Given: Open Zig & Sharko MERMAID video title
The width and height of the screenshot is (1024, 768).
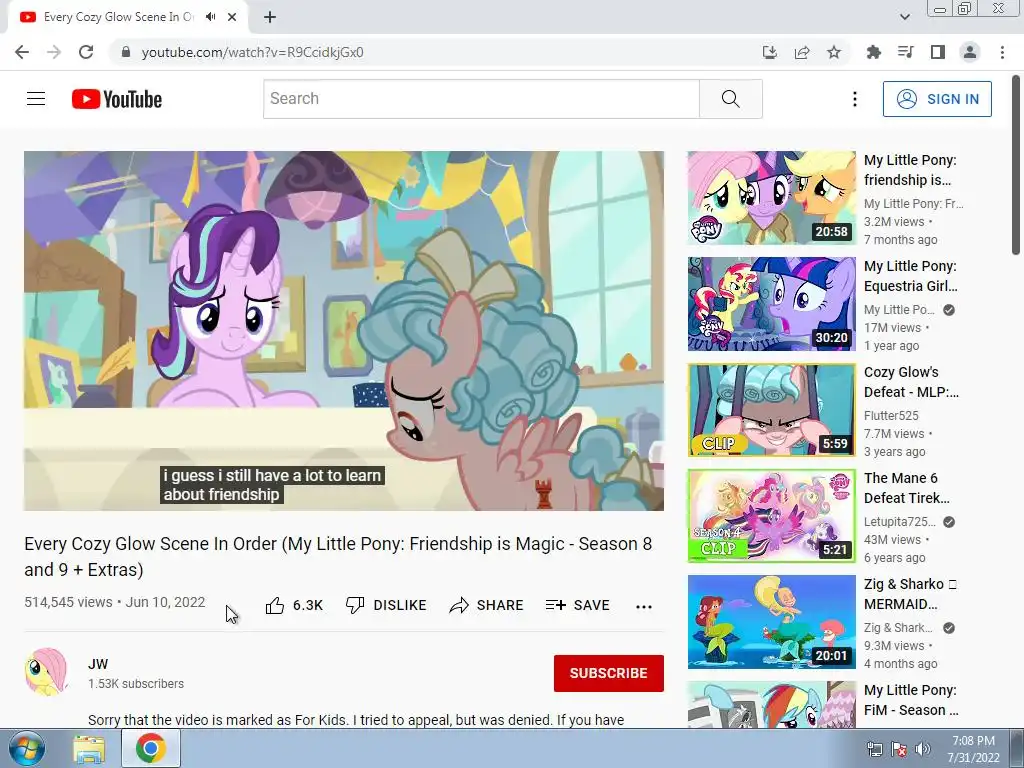Looking at the screenshot, I should click(x=910, y=594).
